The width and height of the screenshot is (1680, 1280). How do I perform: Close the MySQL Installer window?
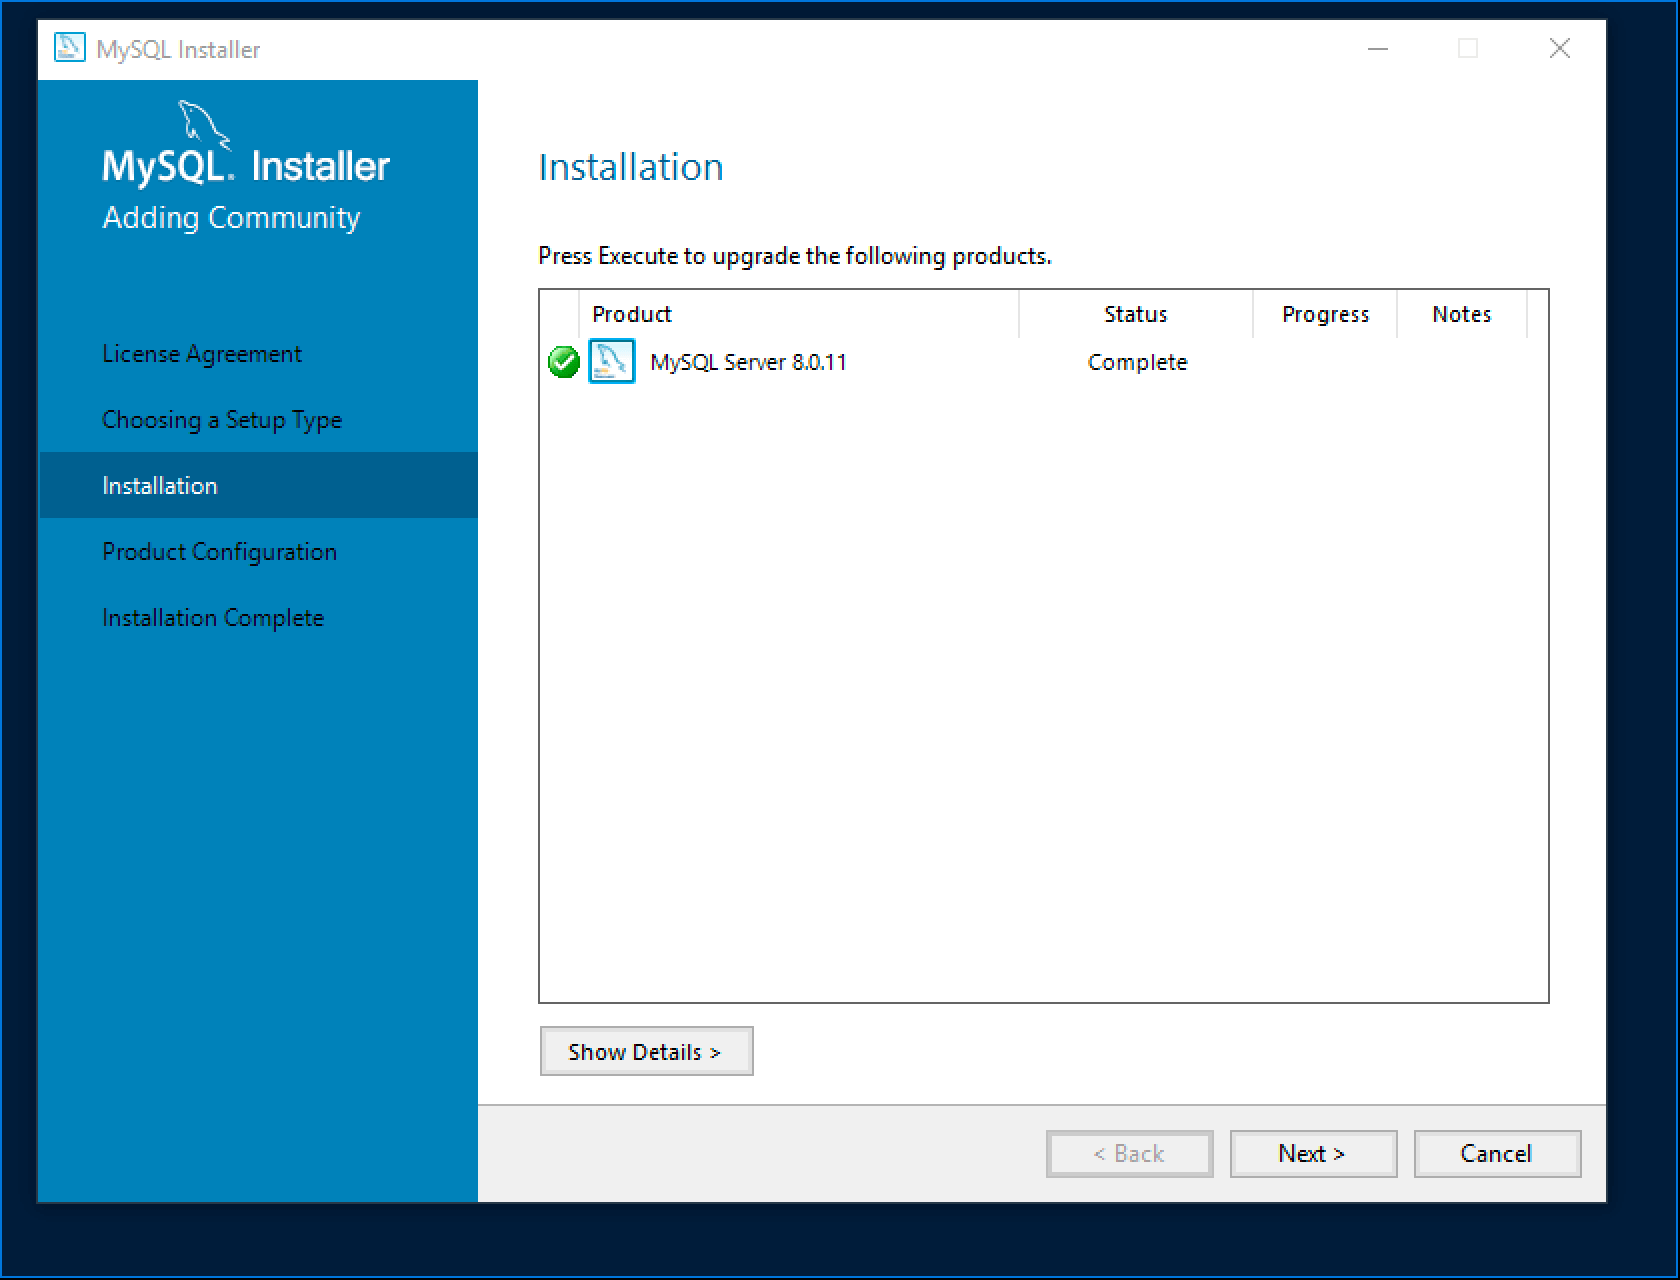coord(1559,49)
